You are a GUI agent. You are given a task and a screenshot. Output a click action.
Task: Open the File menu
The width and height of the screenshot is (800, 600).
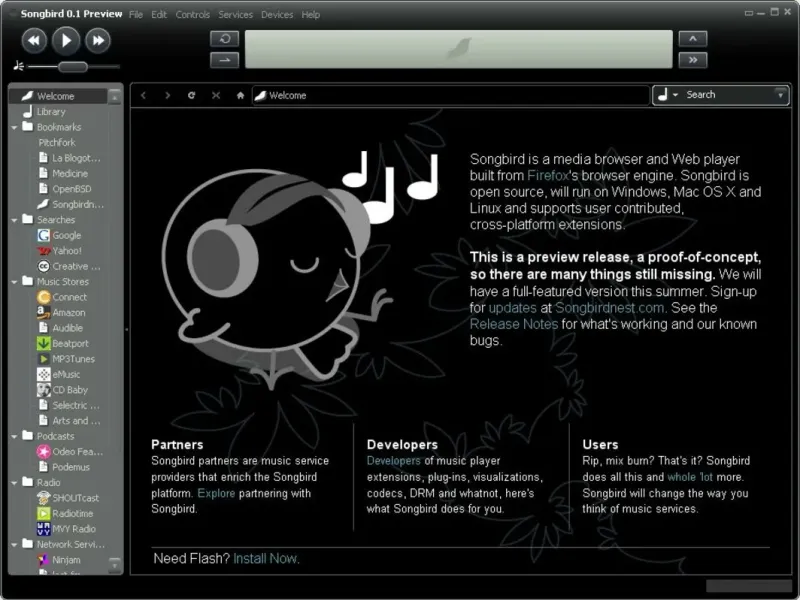(136, 15)
